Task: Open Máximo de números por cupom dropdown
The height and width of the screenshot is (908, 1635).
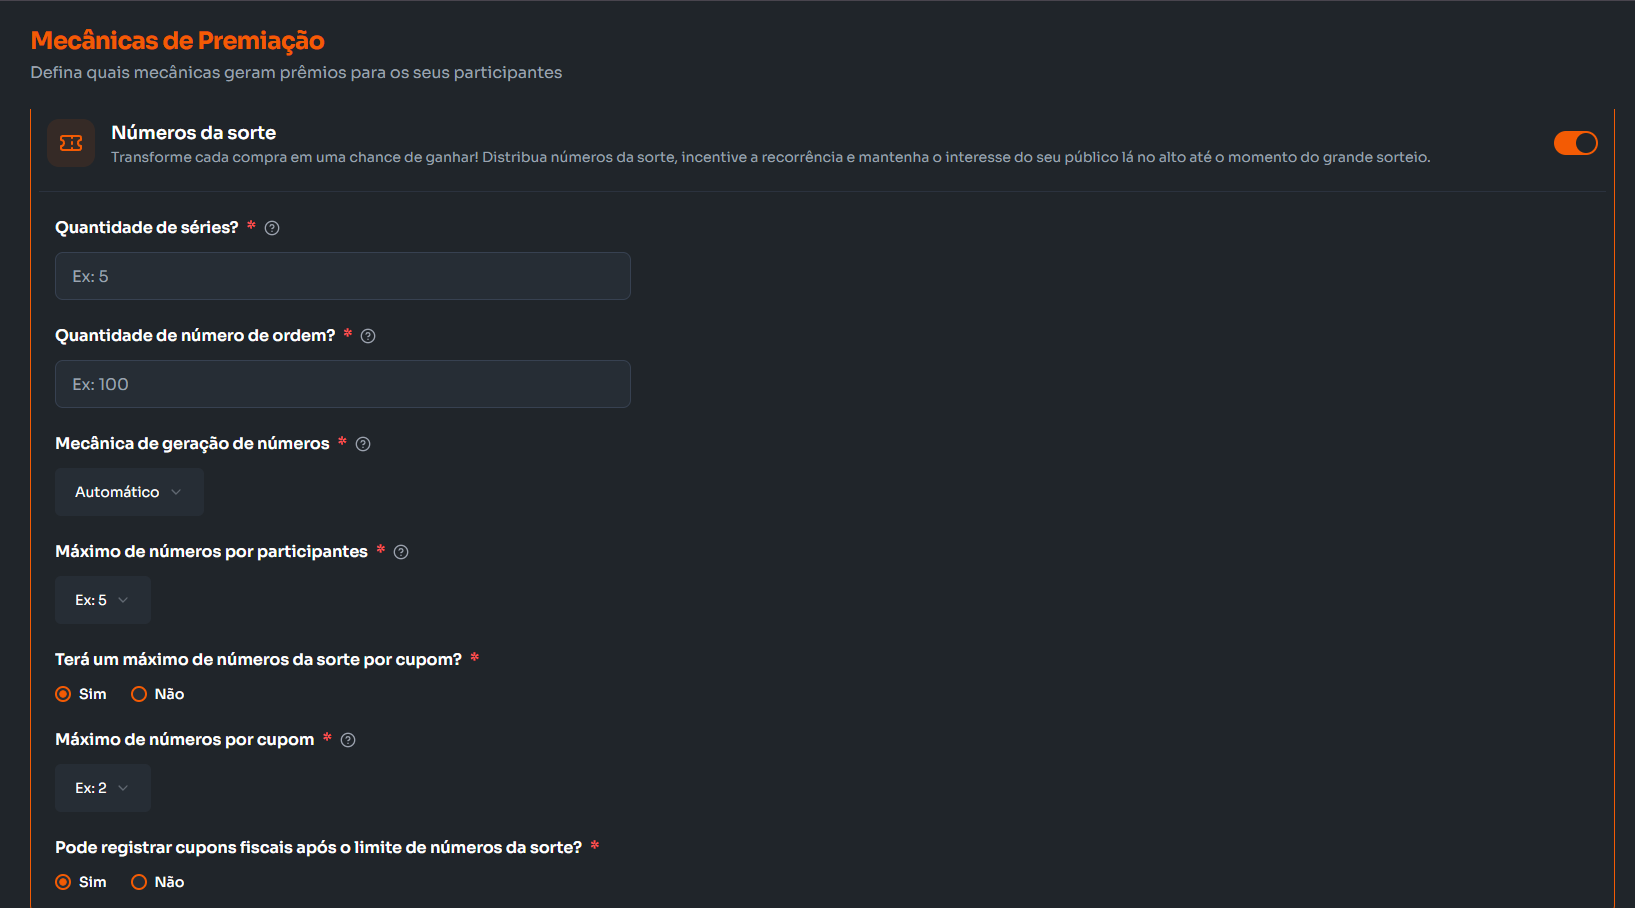Action: tap(102, 788)
